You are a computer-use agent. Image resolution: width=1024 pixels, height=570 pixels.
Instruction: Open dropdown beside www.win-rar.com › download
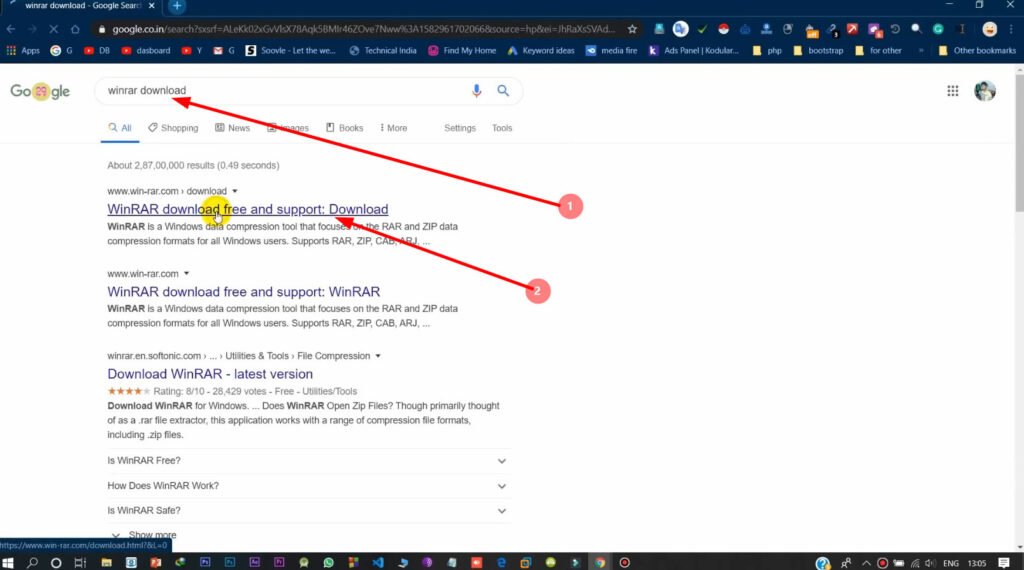tap(235, 191)
